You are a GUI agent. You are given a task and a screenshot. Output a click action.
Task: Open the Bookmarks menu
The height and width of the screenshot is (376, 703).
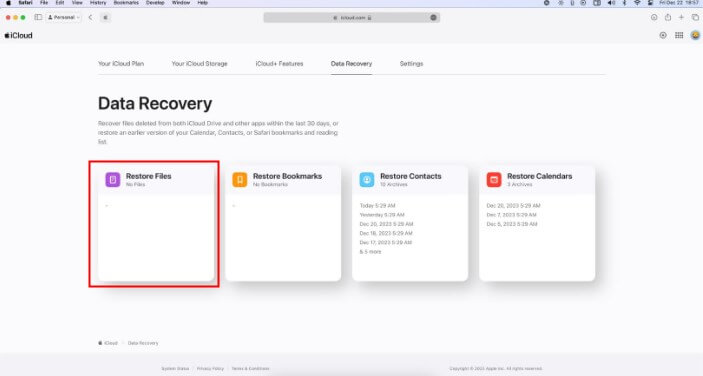pos(126,3)
